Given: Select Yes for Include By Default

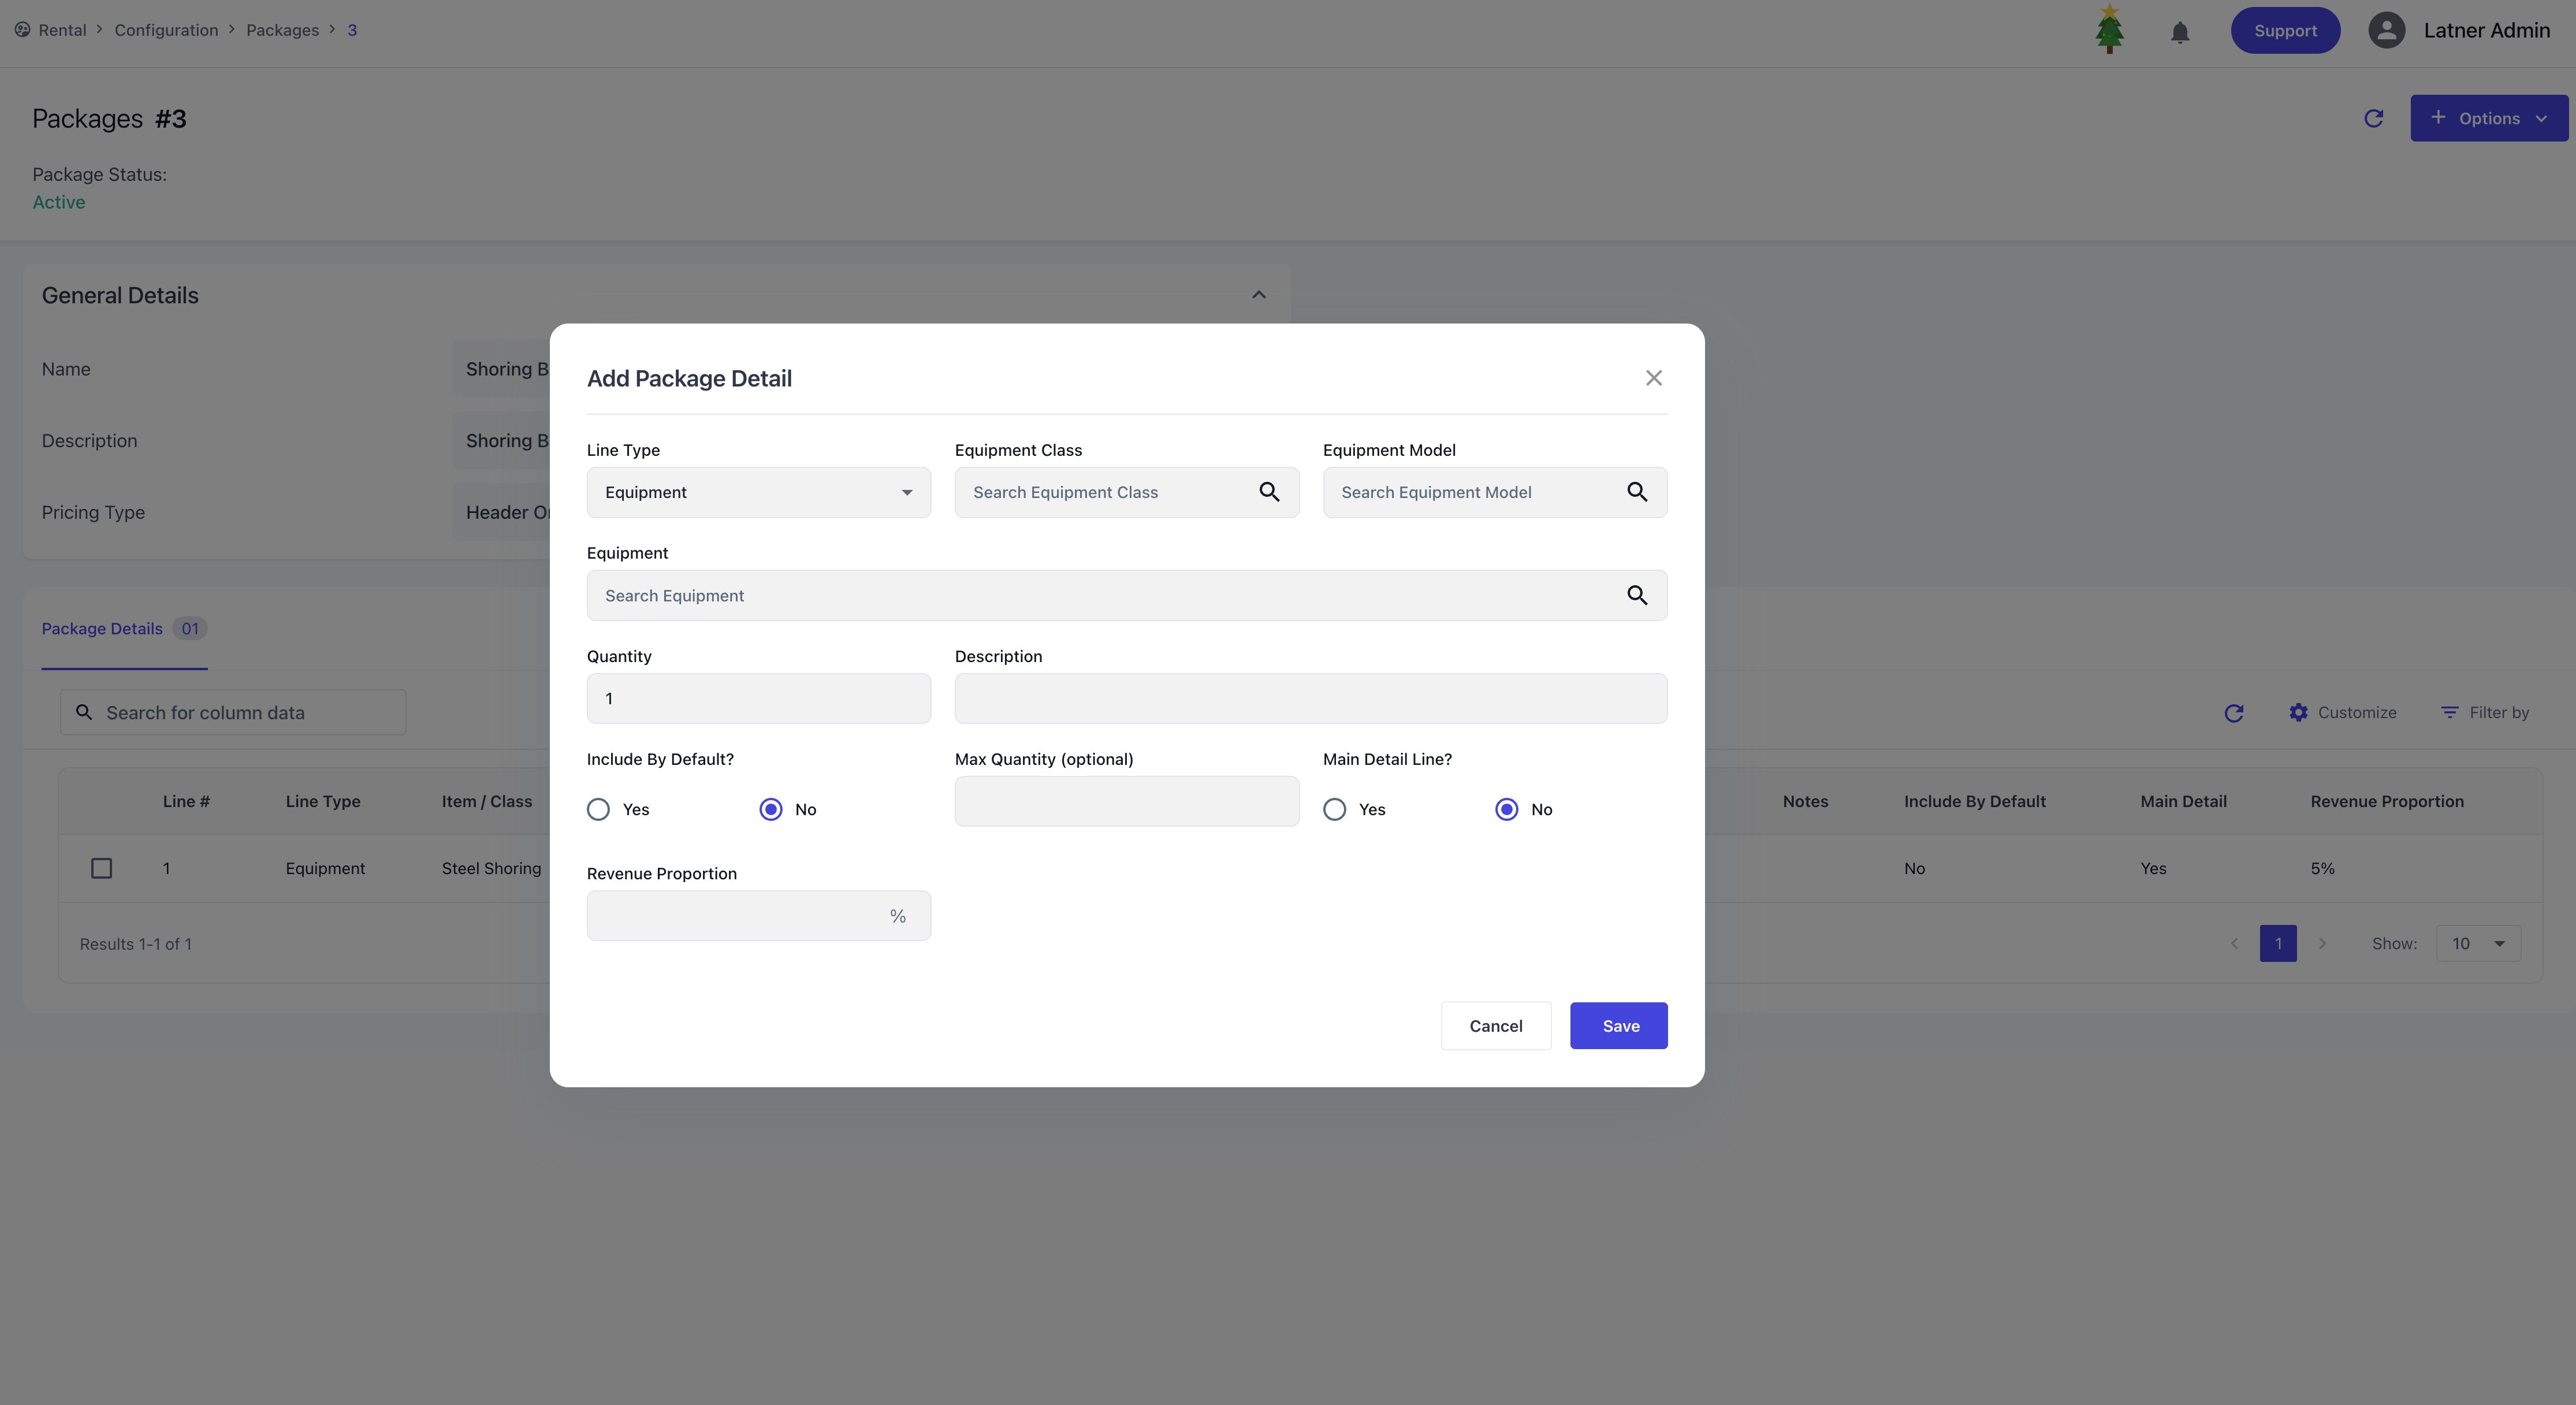Looking at the screenshot, I should [598, 809].
